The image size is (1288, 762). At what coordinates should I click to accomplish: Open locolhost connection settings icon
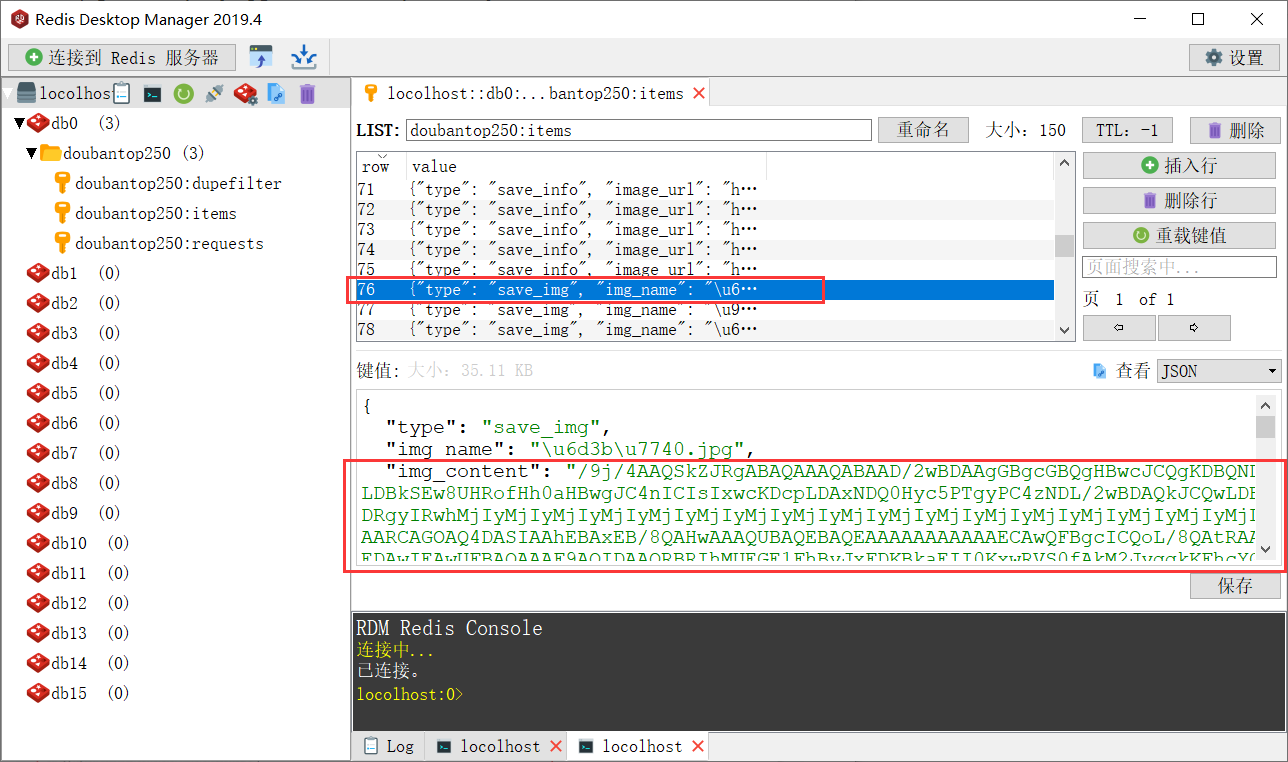click(x=245, y=94)
